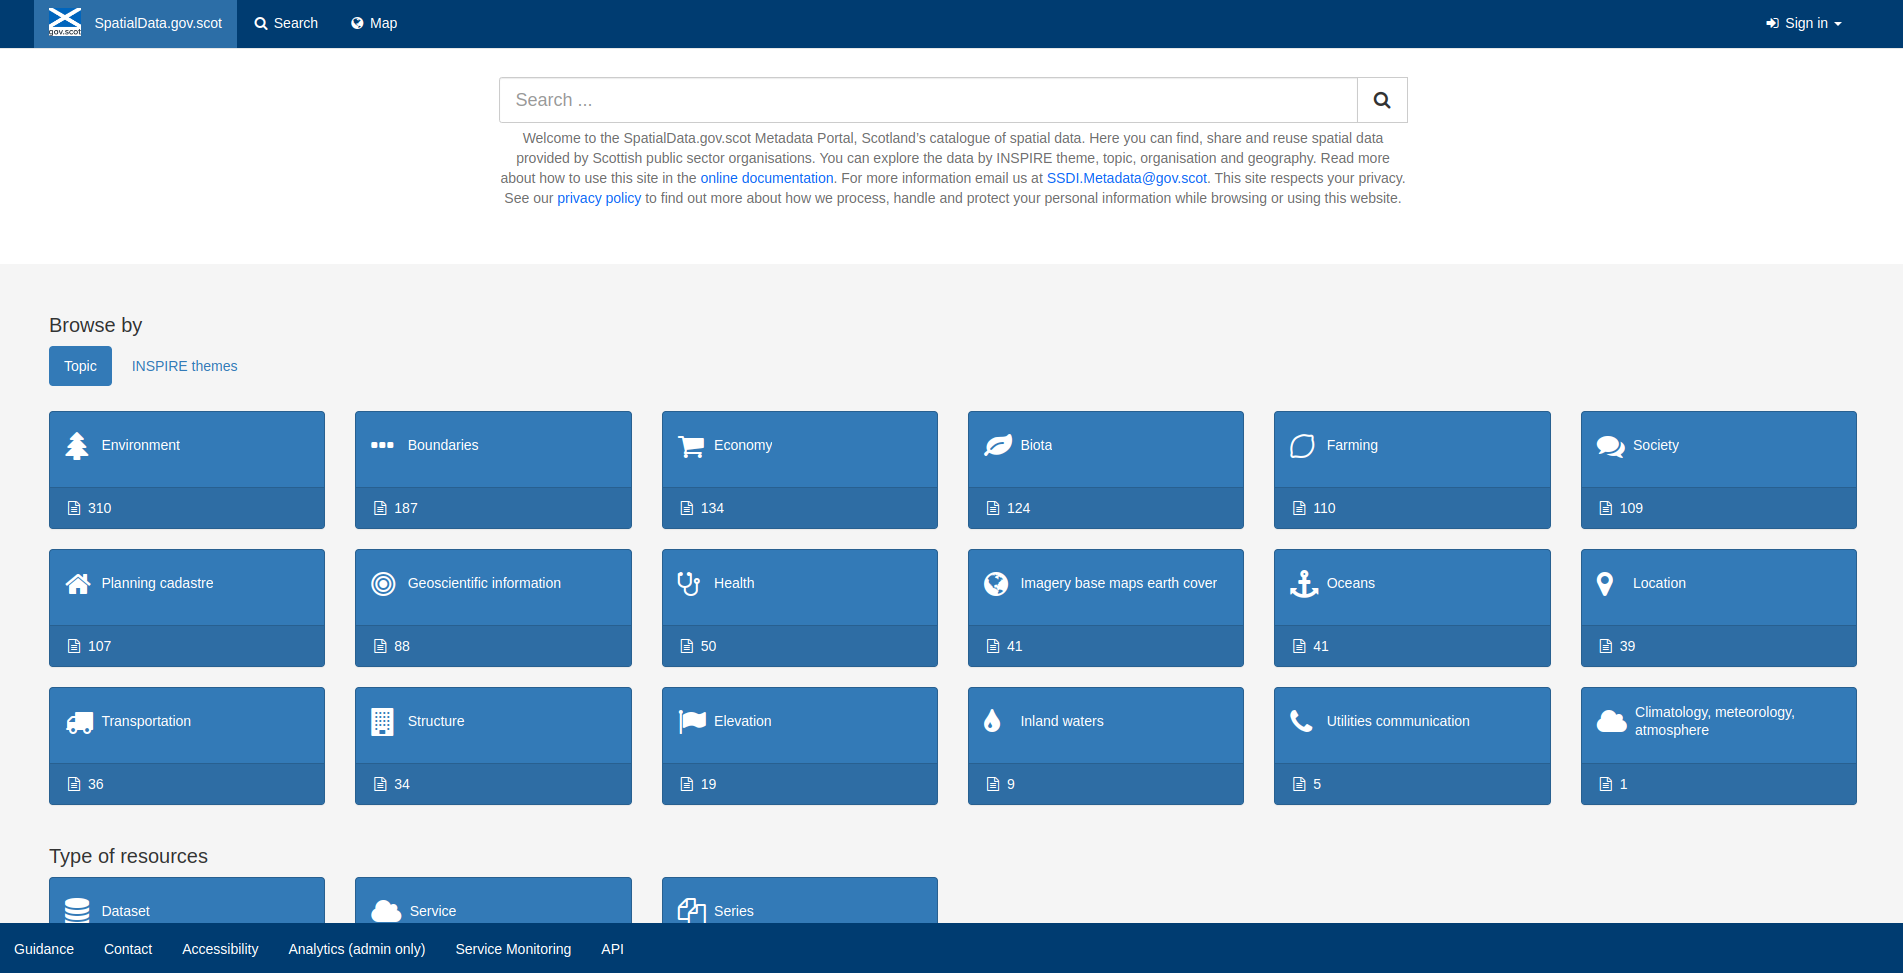Click the Inland waters droplet icon
1903x973 pixels.
992,722
